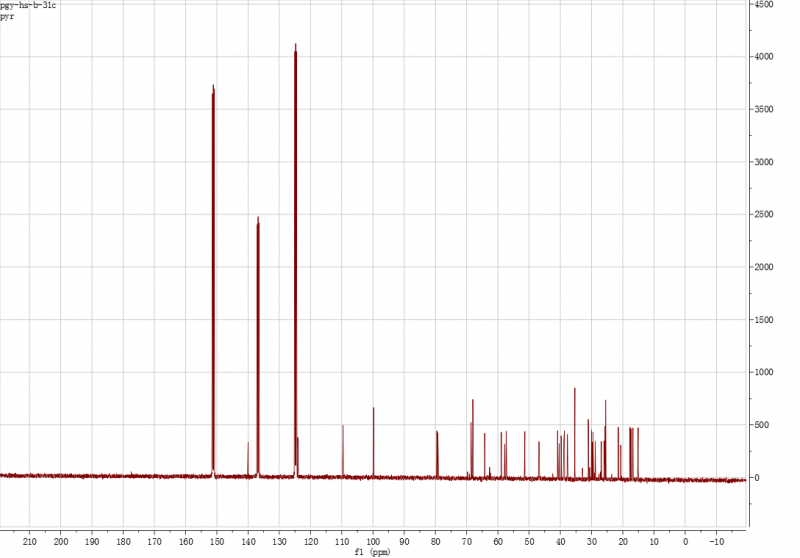
Task: Click the peak near 47 ppm
Action: [x=539, y=459]
